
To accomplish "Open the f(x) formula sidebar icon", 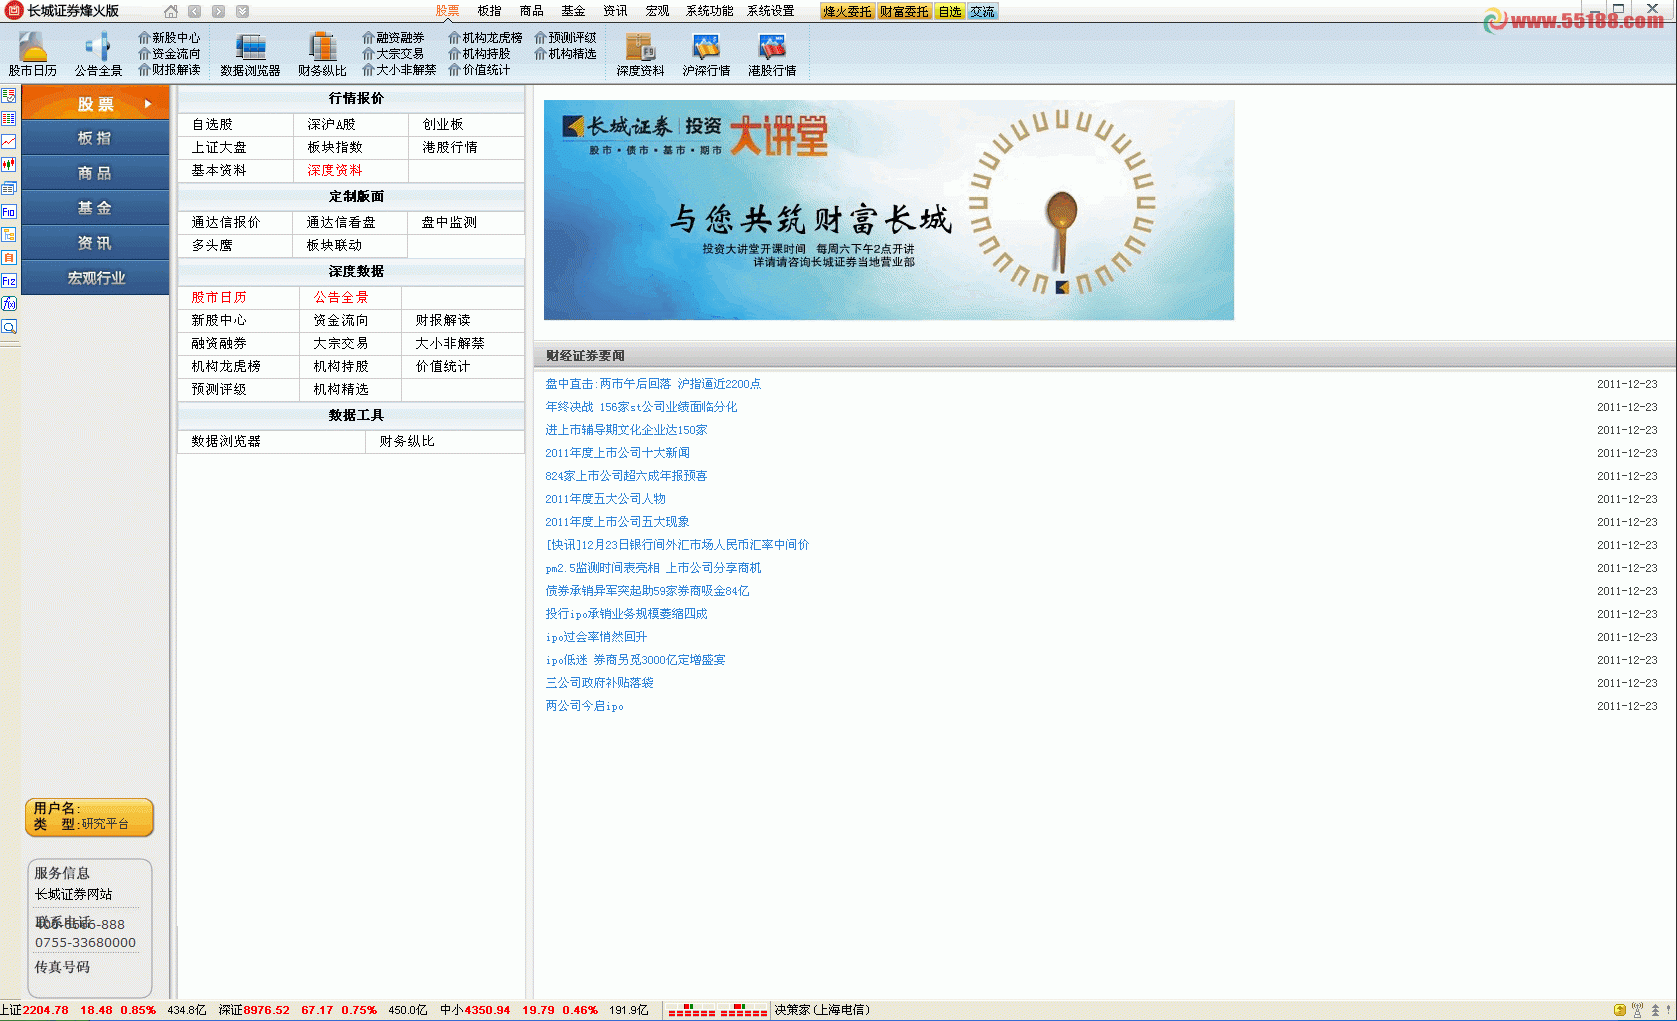I will pos(9,304).
